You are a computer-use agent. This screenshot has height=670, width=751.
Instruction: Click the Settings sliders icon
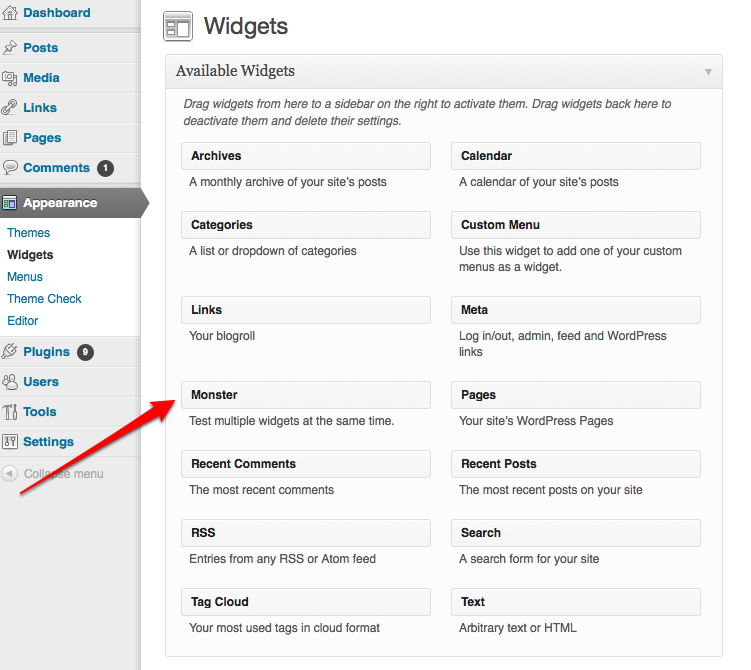click(x=10, y=442)
